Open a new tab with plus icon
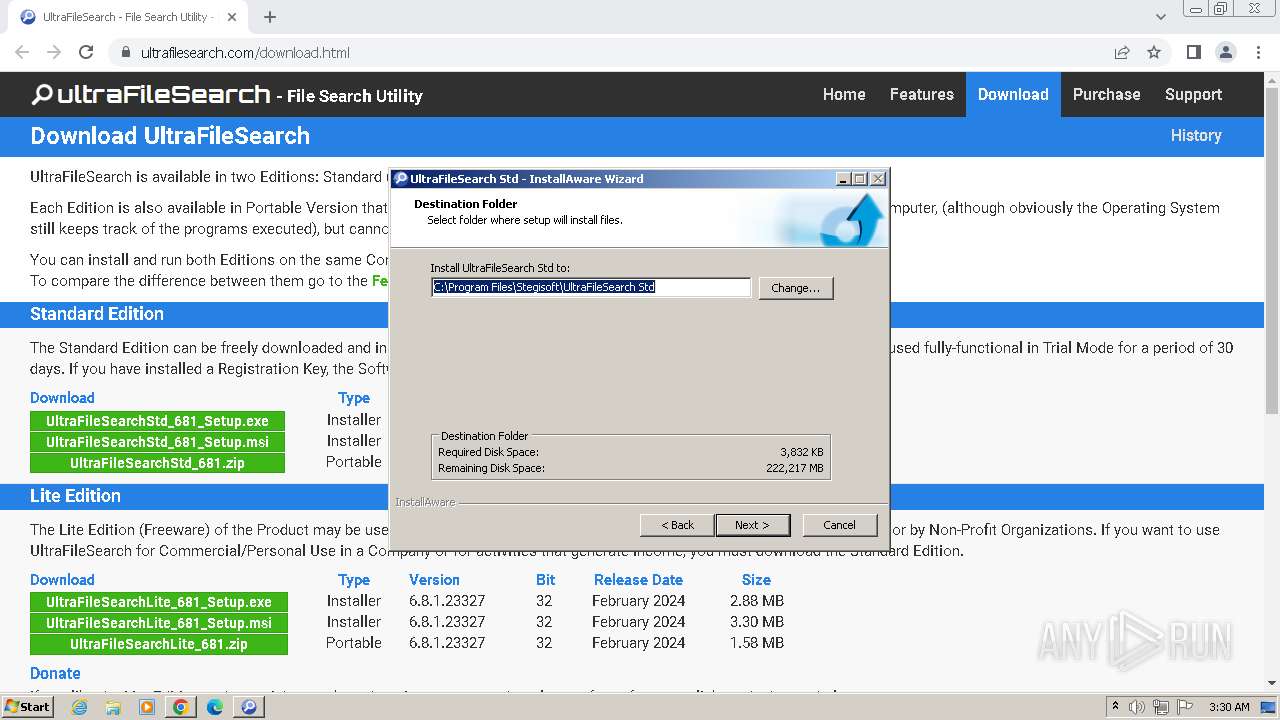 pos(269,17)
